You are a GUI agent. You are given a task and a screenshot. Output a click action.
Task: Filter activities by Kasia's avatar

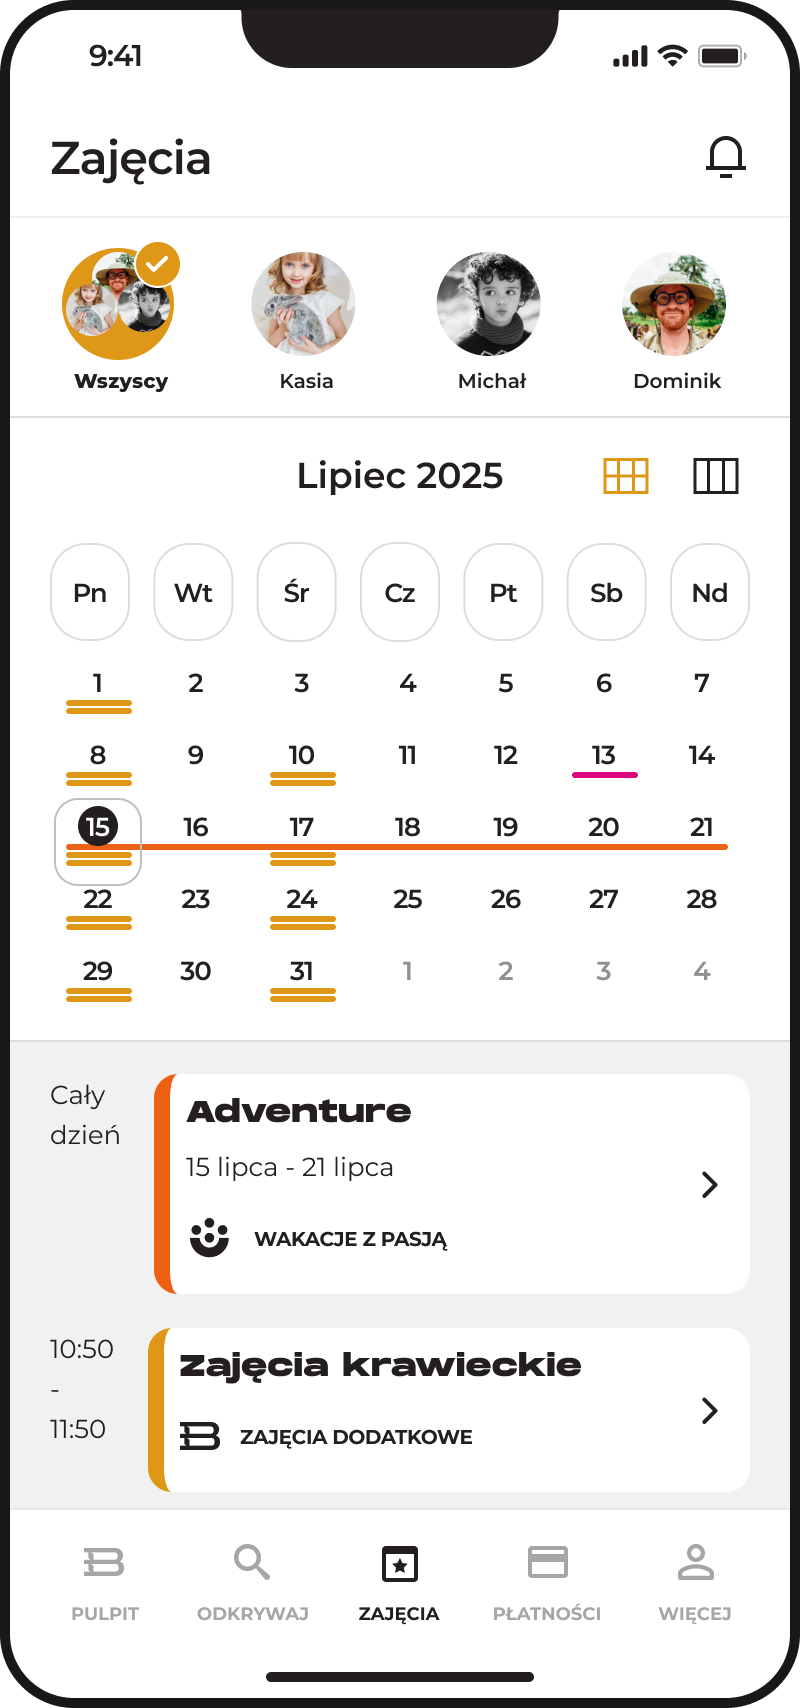(x=304, y=305)
